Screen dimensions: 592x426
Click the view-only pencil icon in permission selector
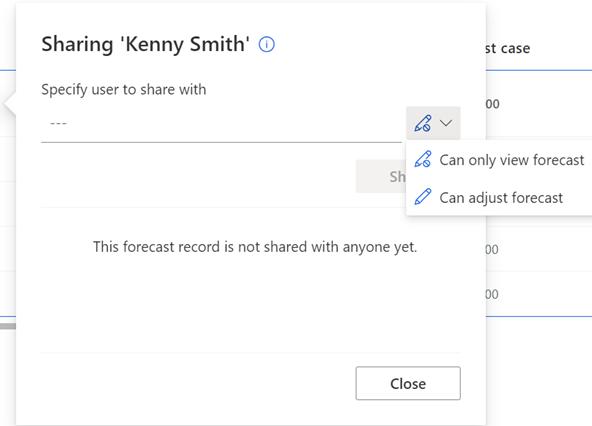tap(423, 123)
